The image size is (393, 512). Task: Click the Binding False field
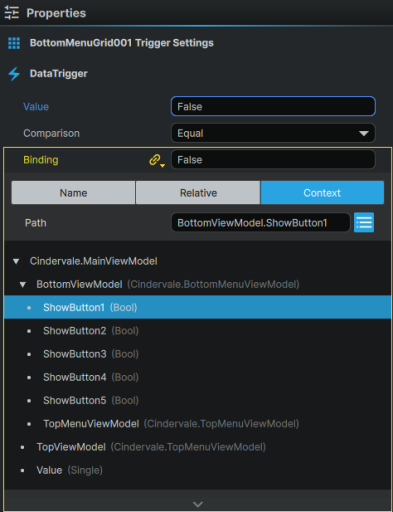coord(273,160)
